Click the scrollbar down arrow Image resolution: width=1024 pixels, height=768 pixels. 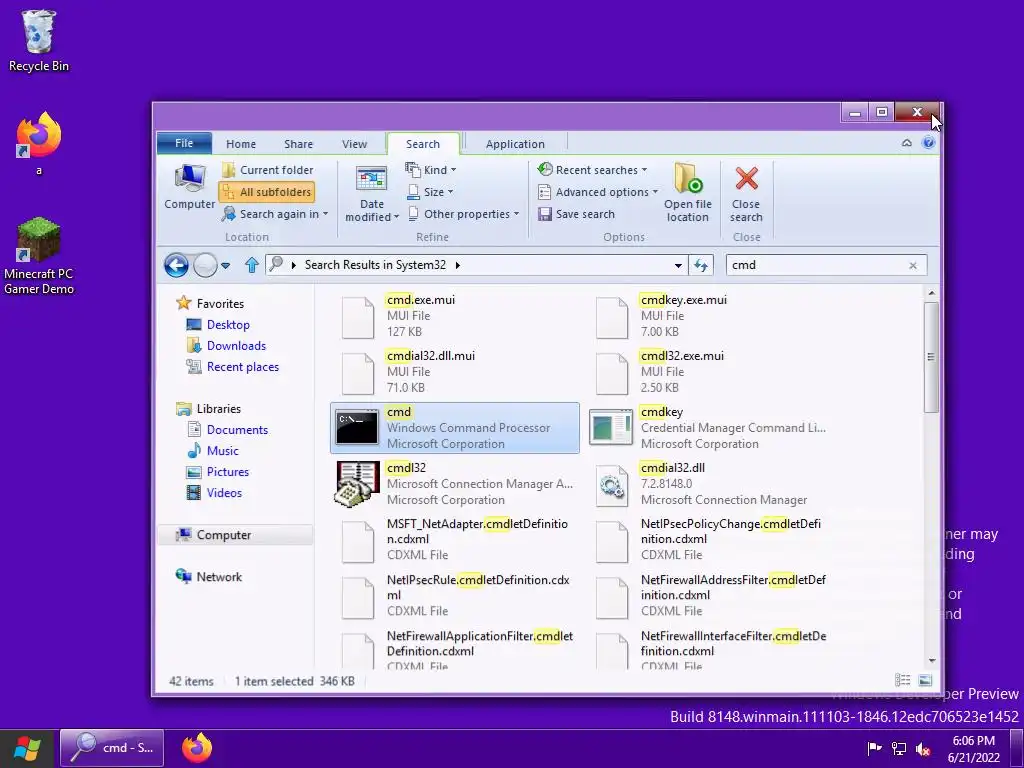(931, 661)
